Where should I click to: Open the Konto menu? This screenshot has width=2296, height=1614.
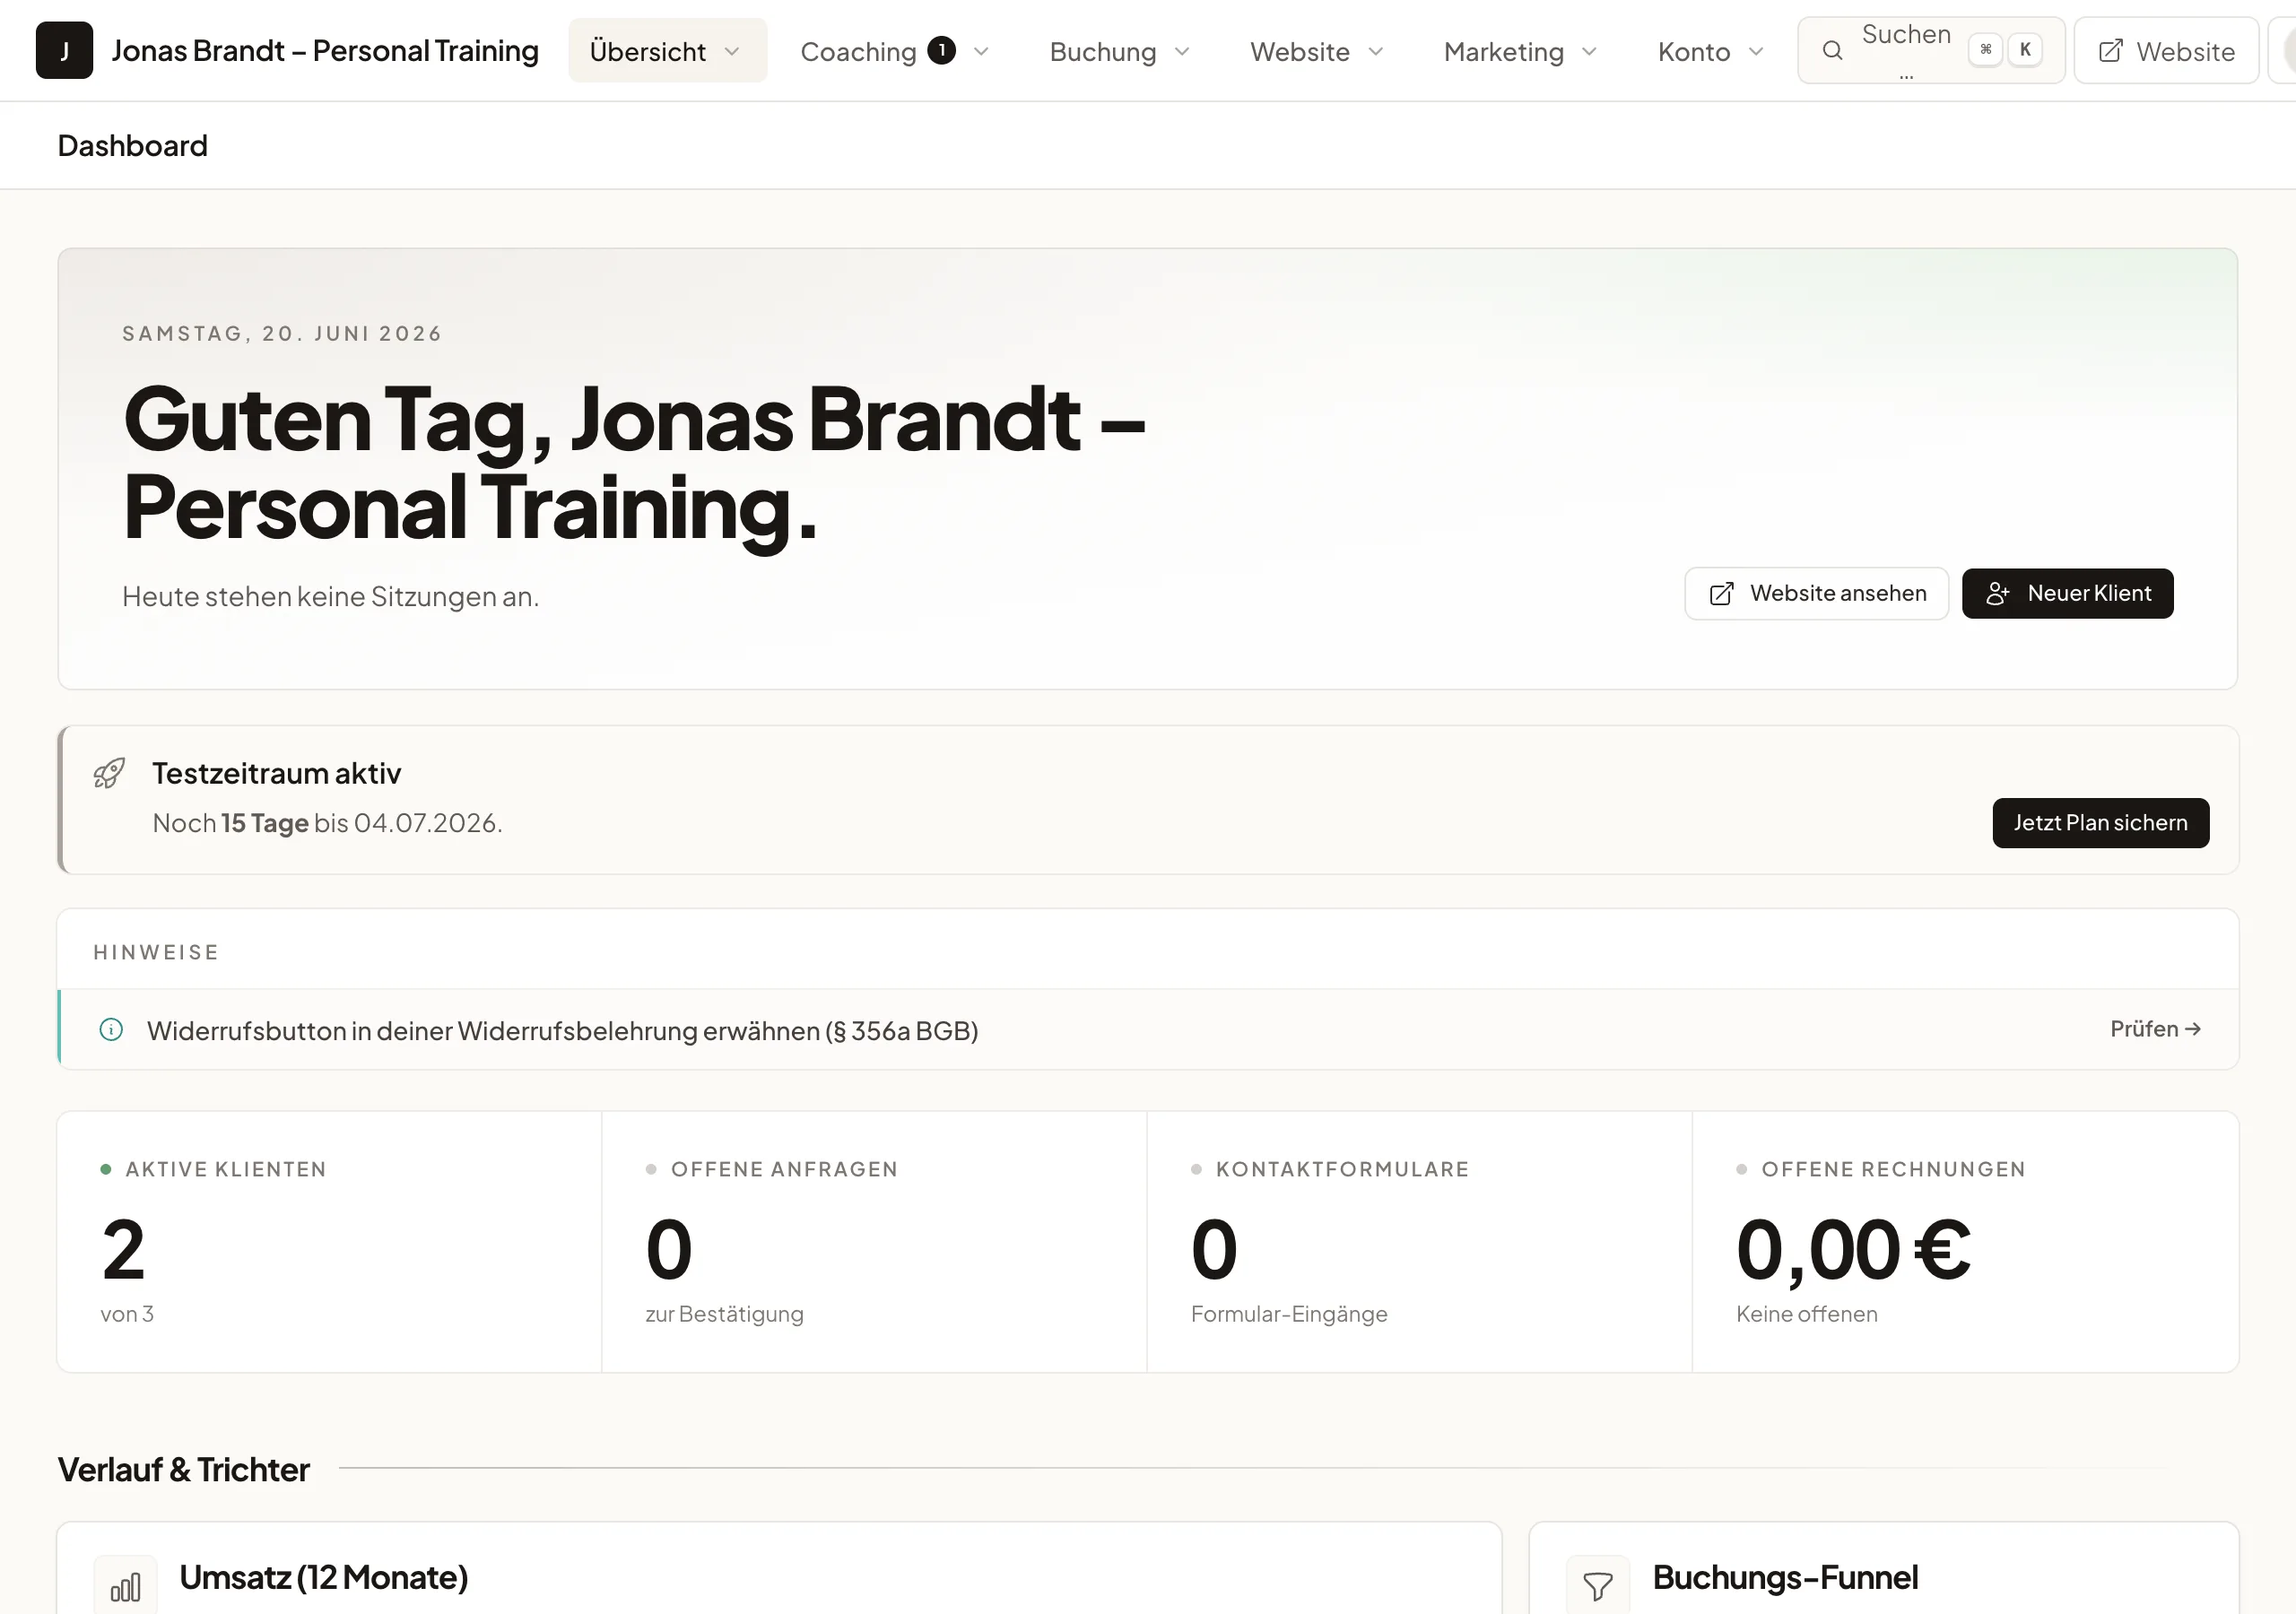tap(1711, 50)
